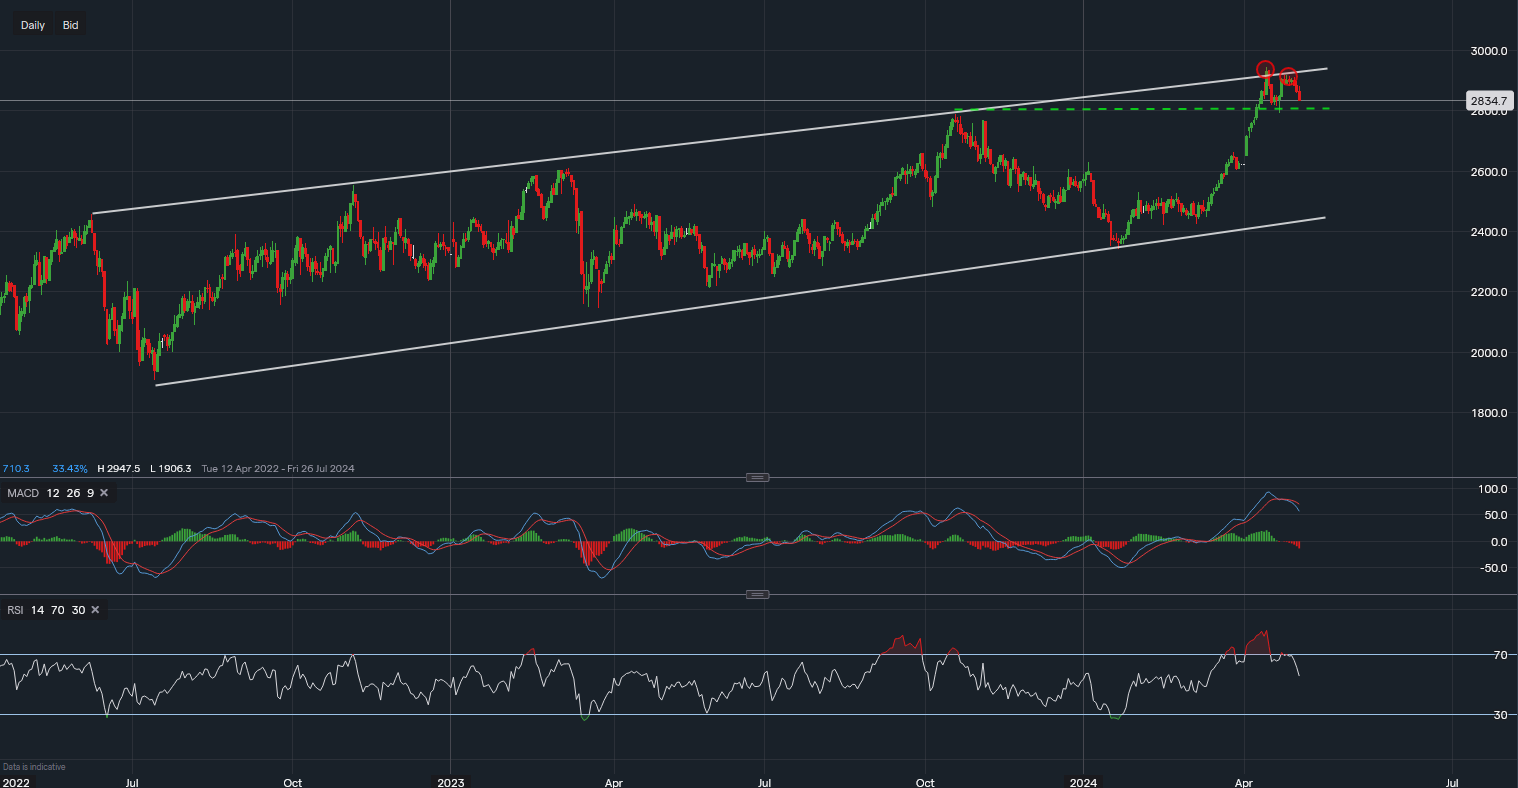Select the Bid tab at top left
Viewport: 1518px width, 788px height.
point(70,24)
